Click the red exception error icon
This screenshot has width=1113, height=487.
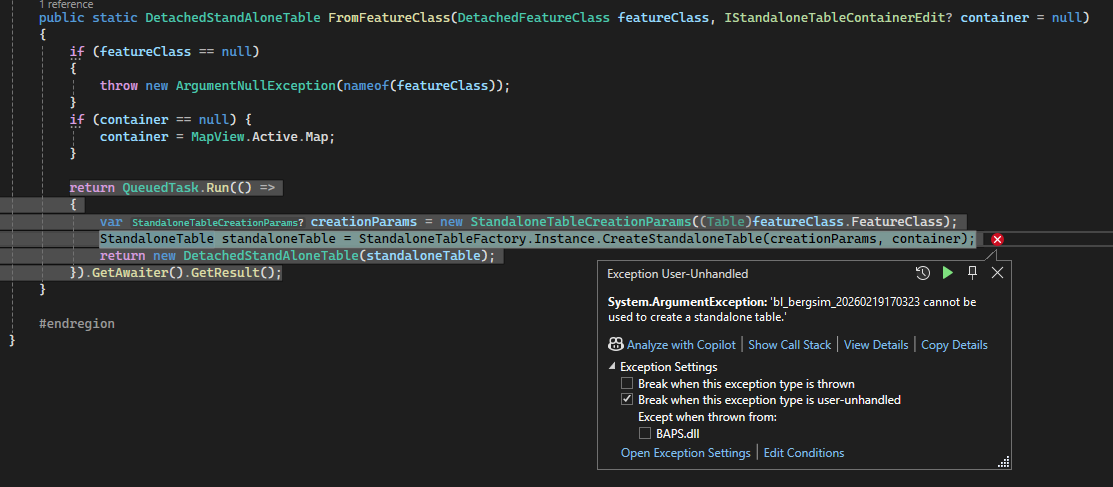997,239
